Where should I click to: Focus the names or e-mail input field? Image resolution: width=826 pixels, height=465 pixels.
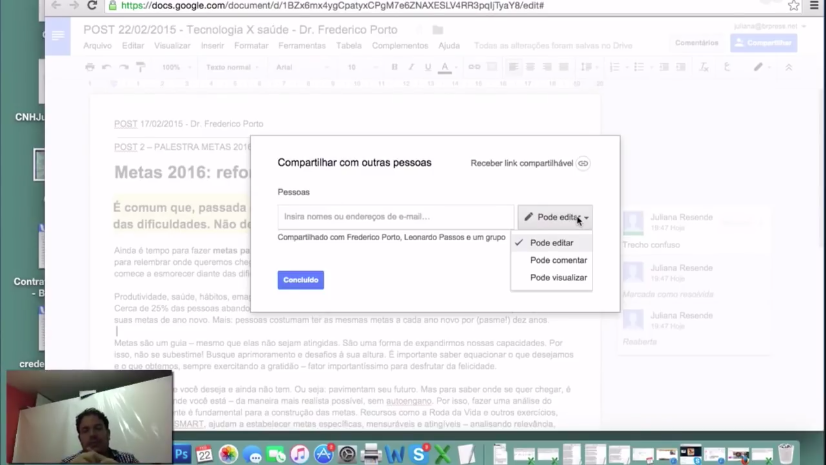click(x=396, y=216)
